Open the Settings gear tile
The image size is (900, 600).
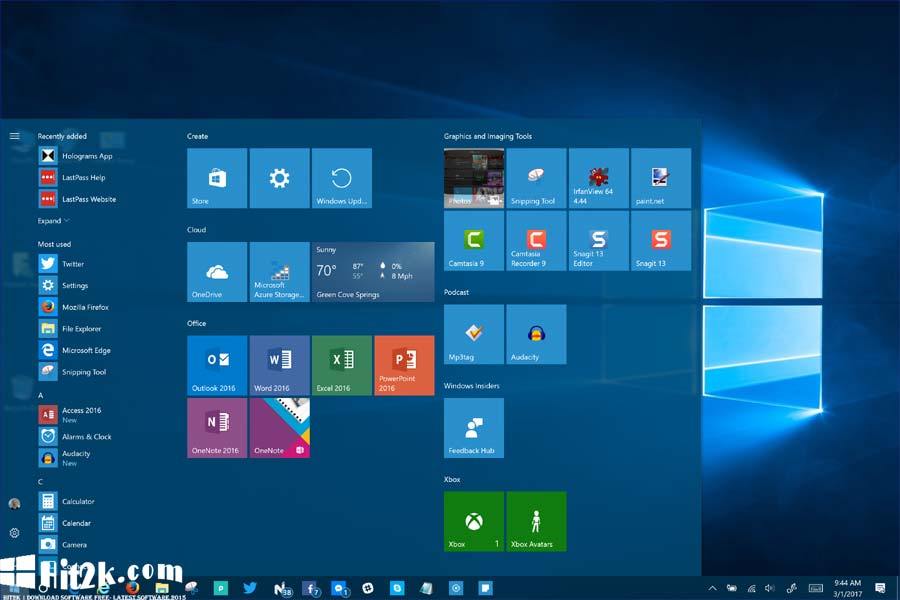pyautogui.click(x=280, y=178)
